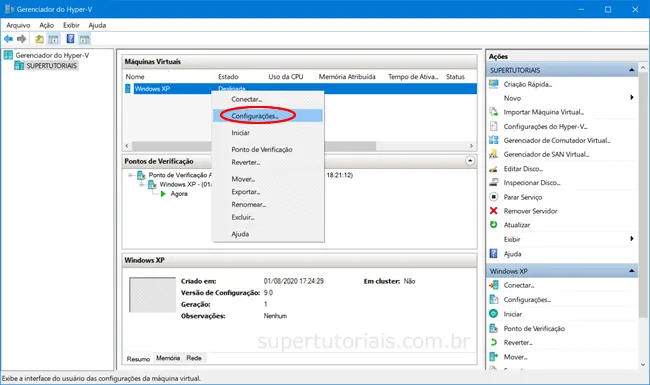Click the Reverter icon in actions pane

(494, 342)
